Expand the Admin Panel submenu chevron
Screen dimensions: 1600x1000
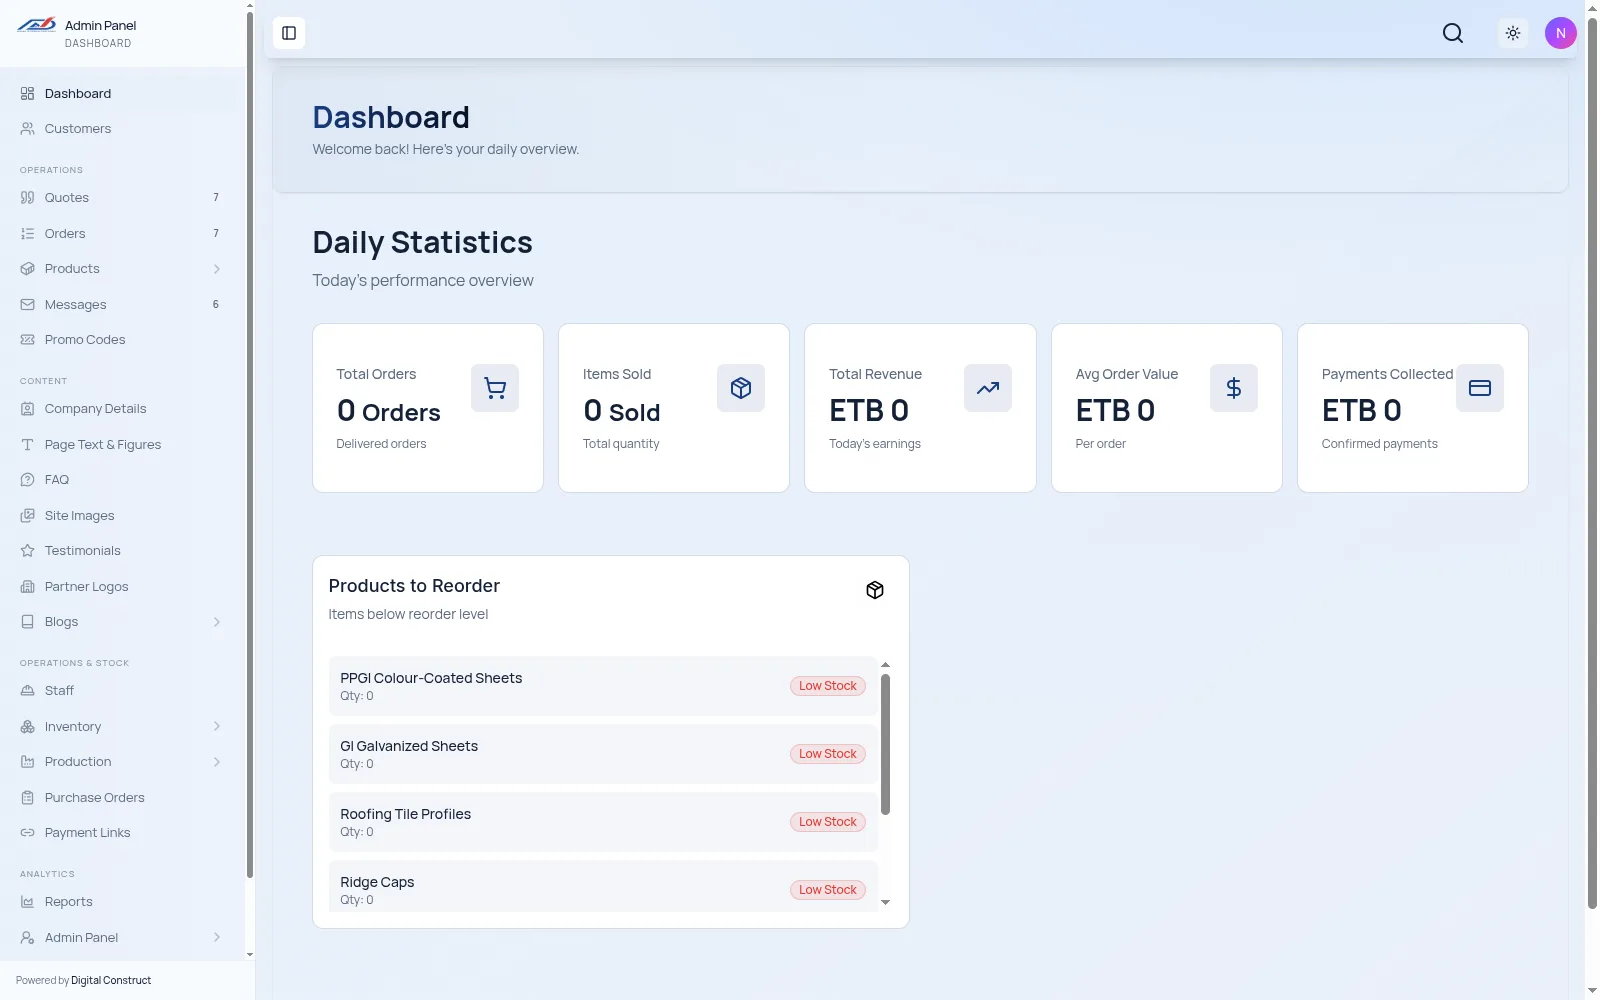click(x=217, y=938)
